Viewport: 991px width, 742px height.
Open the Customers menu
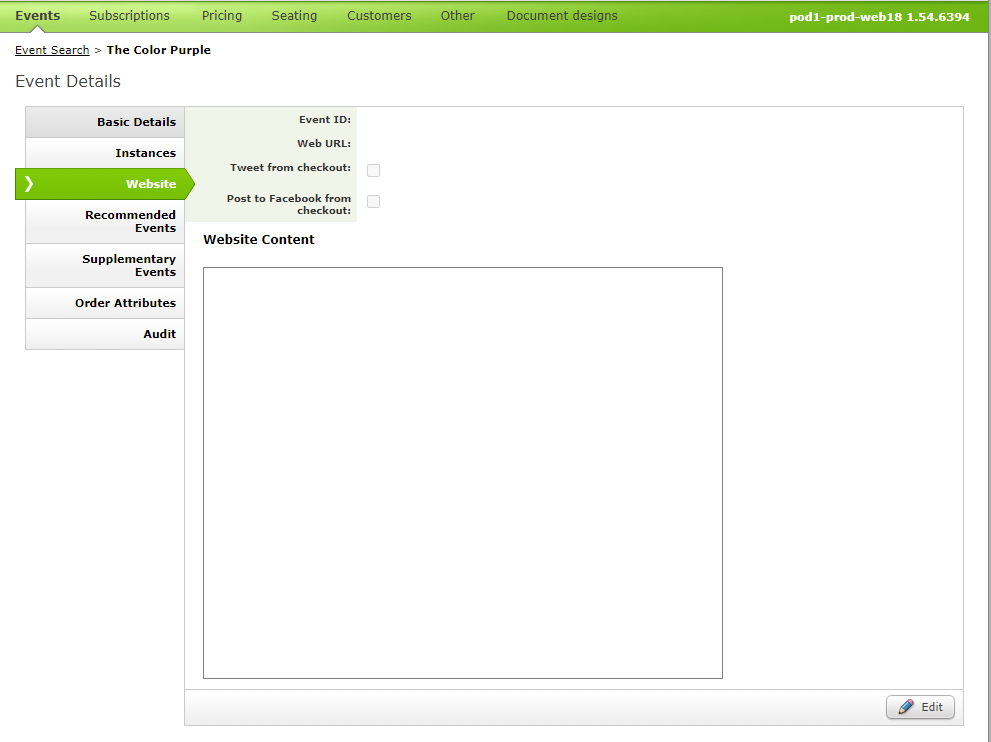(379, 16)
